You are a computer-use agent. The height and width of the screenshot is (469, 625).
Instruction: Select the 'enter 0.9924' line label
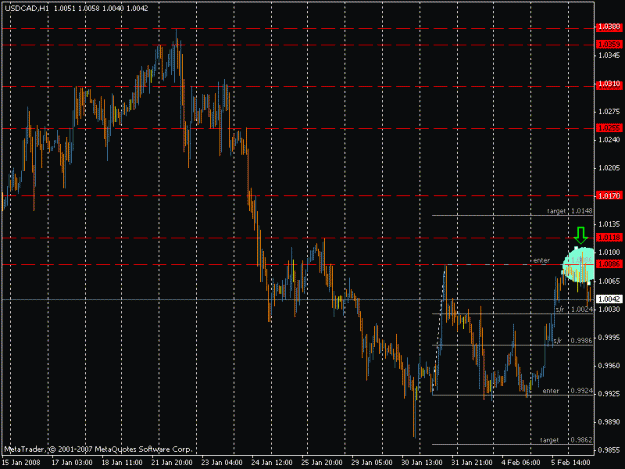point(568,391)
